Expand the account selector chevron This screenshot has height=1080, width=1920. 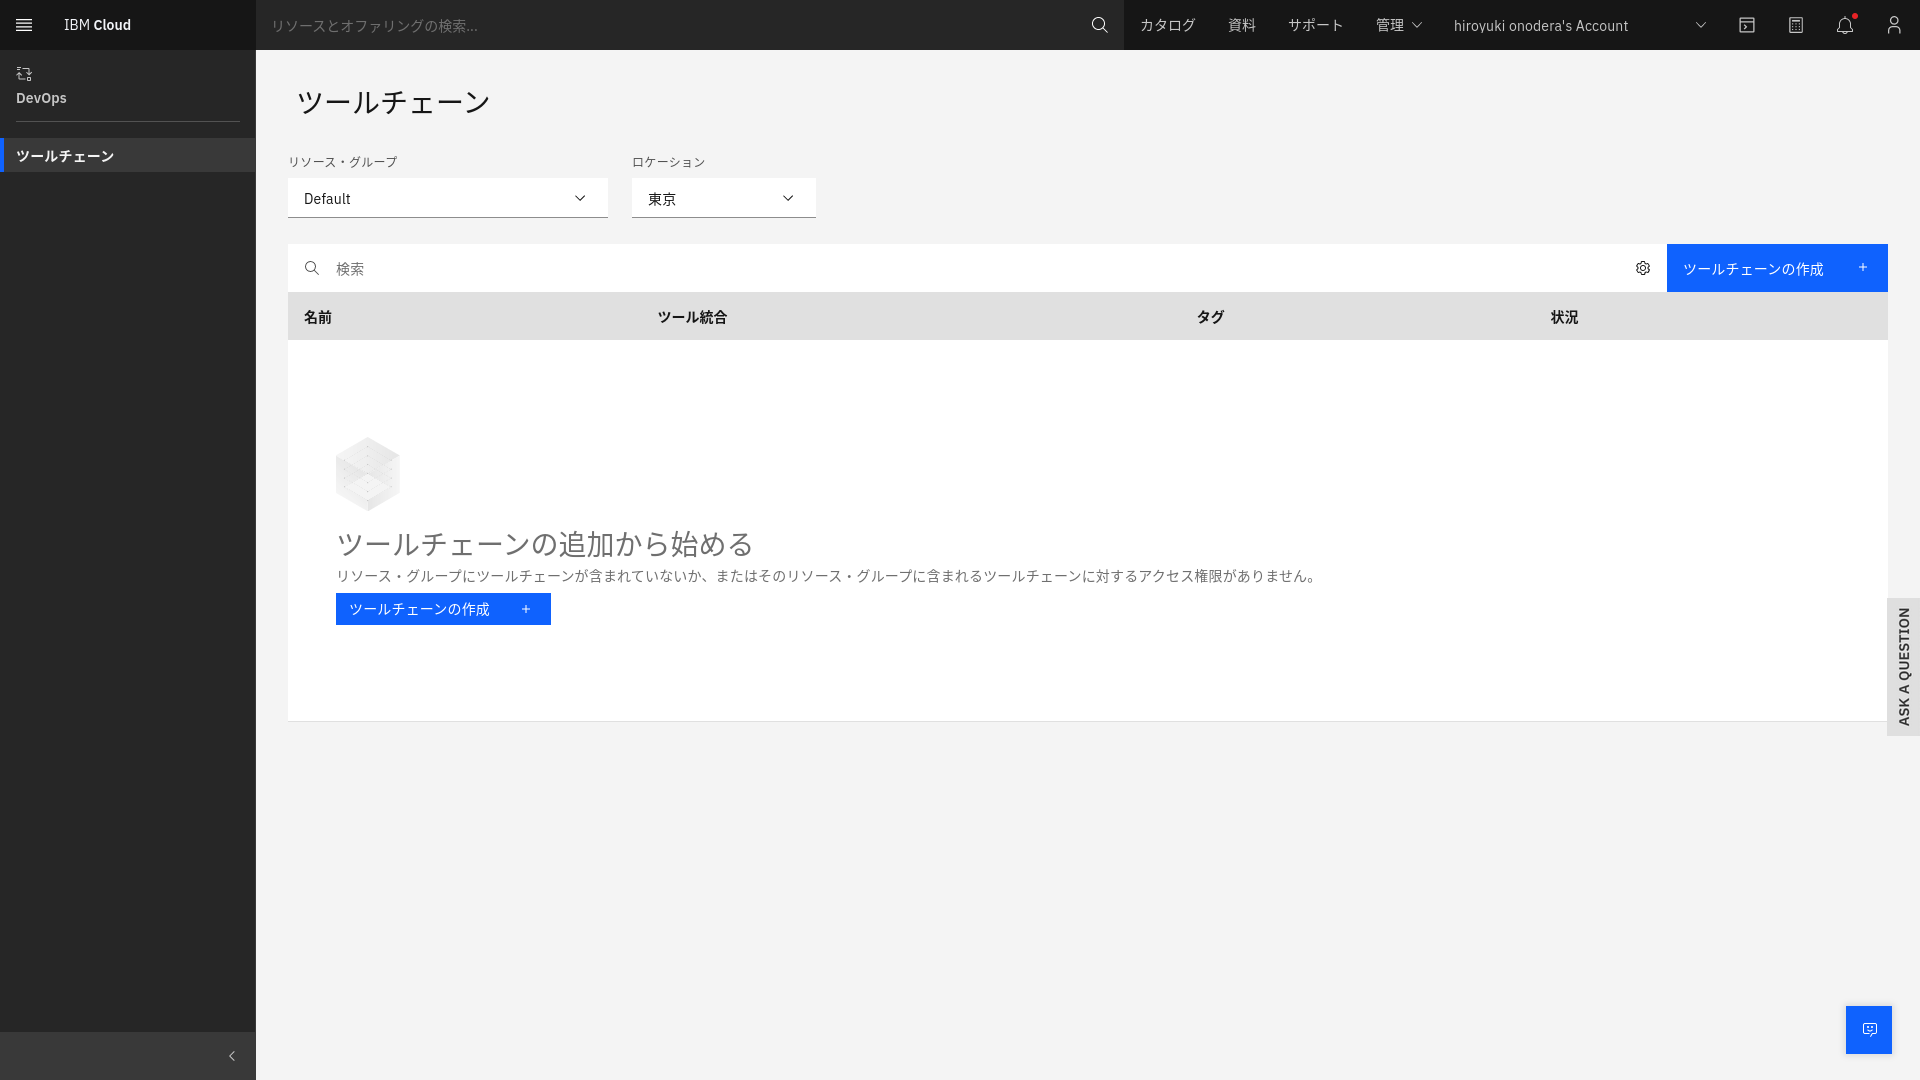[1700, 25]
